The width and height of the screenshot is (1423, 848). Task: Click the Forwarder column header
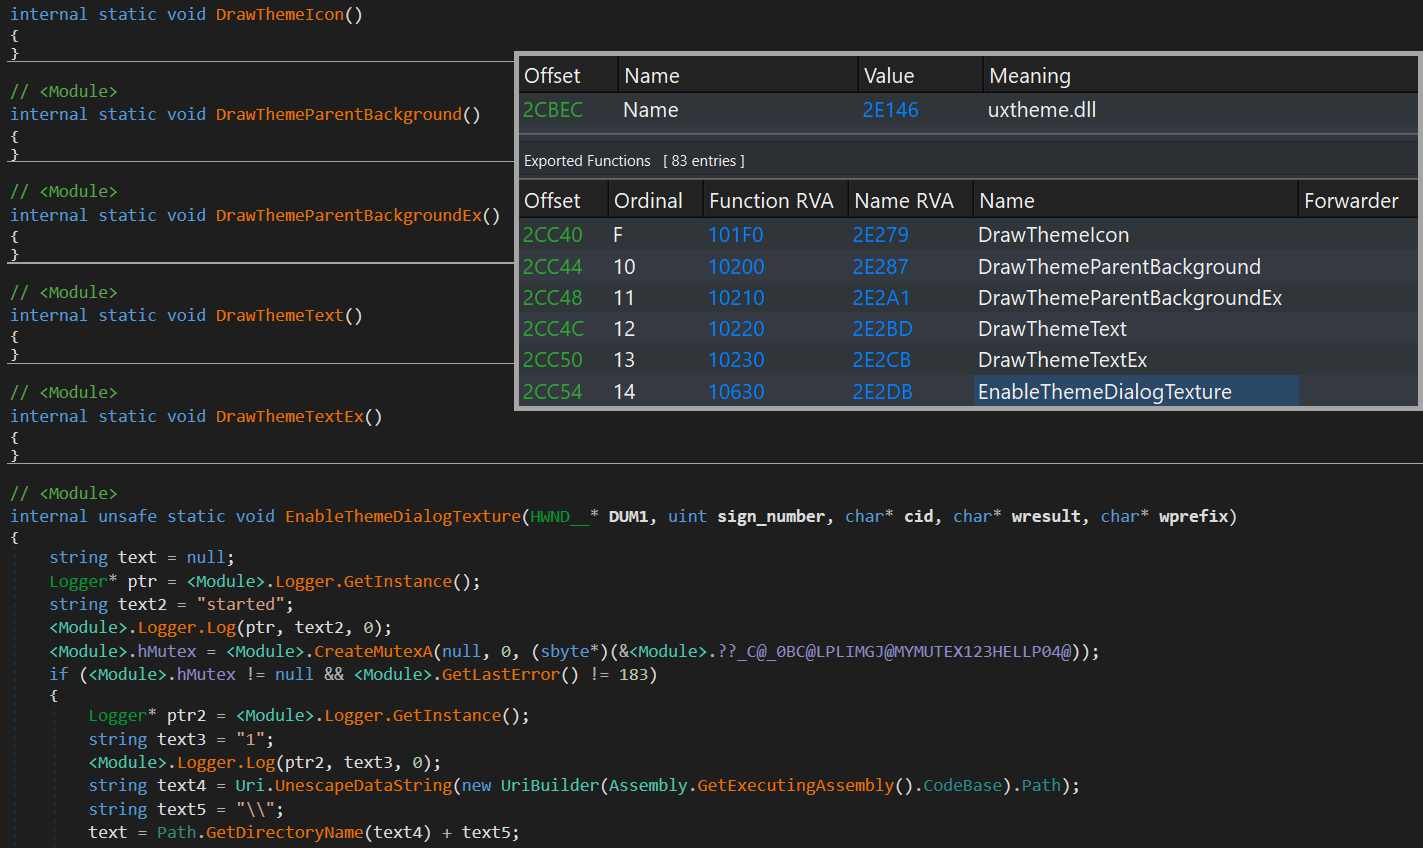point(1351,201)
